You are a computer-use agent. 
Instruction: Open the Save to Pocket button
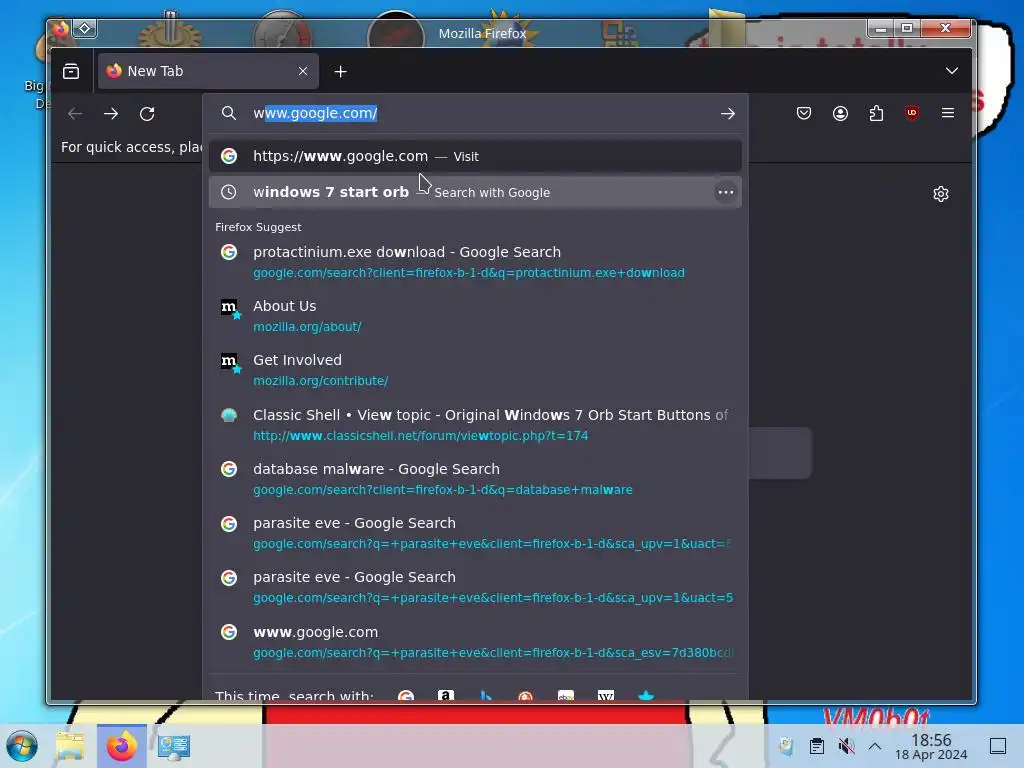coord(804,113)
